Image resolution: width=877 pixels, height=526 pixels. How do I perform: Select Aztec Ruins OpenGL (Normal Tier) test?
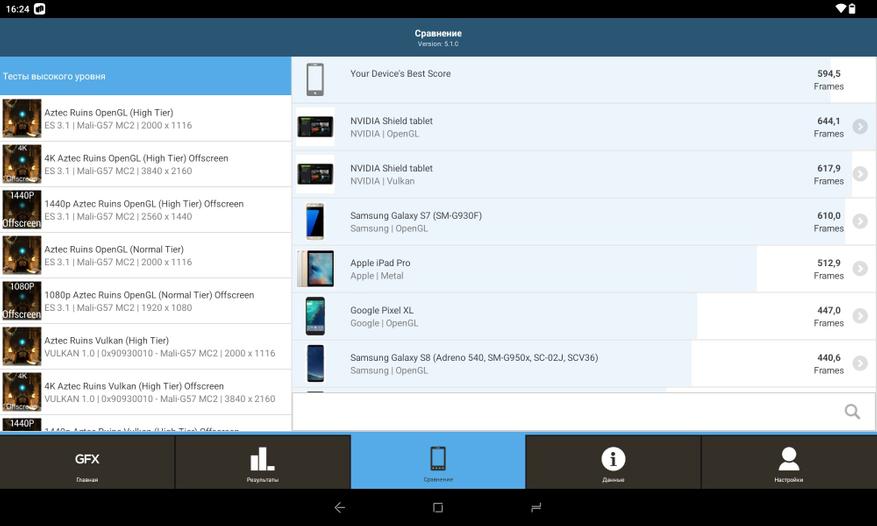tap(145, 255)
